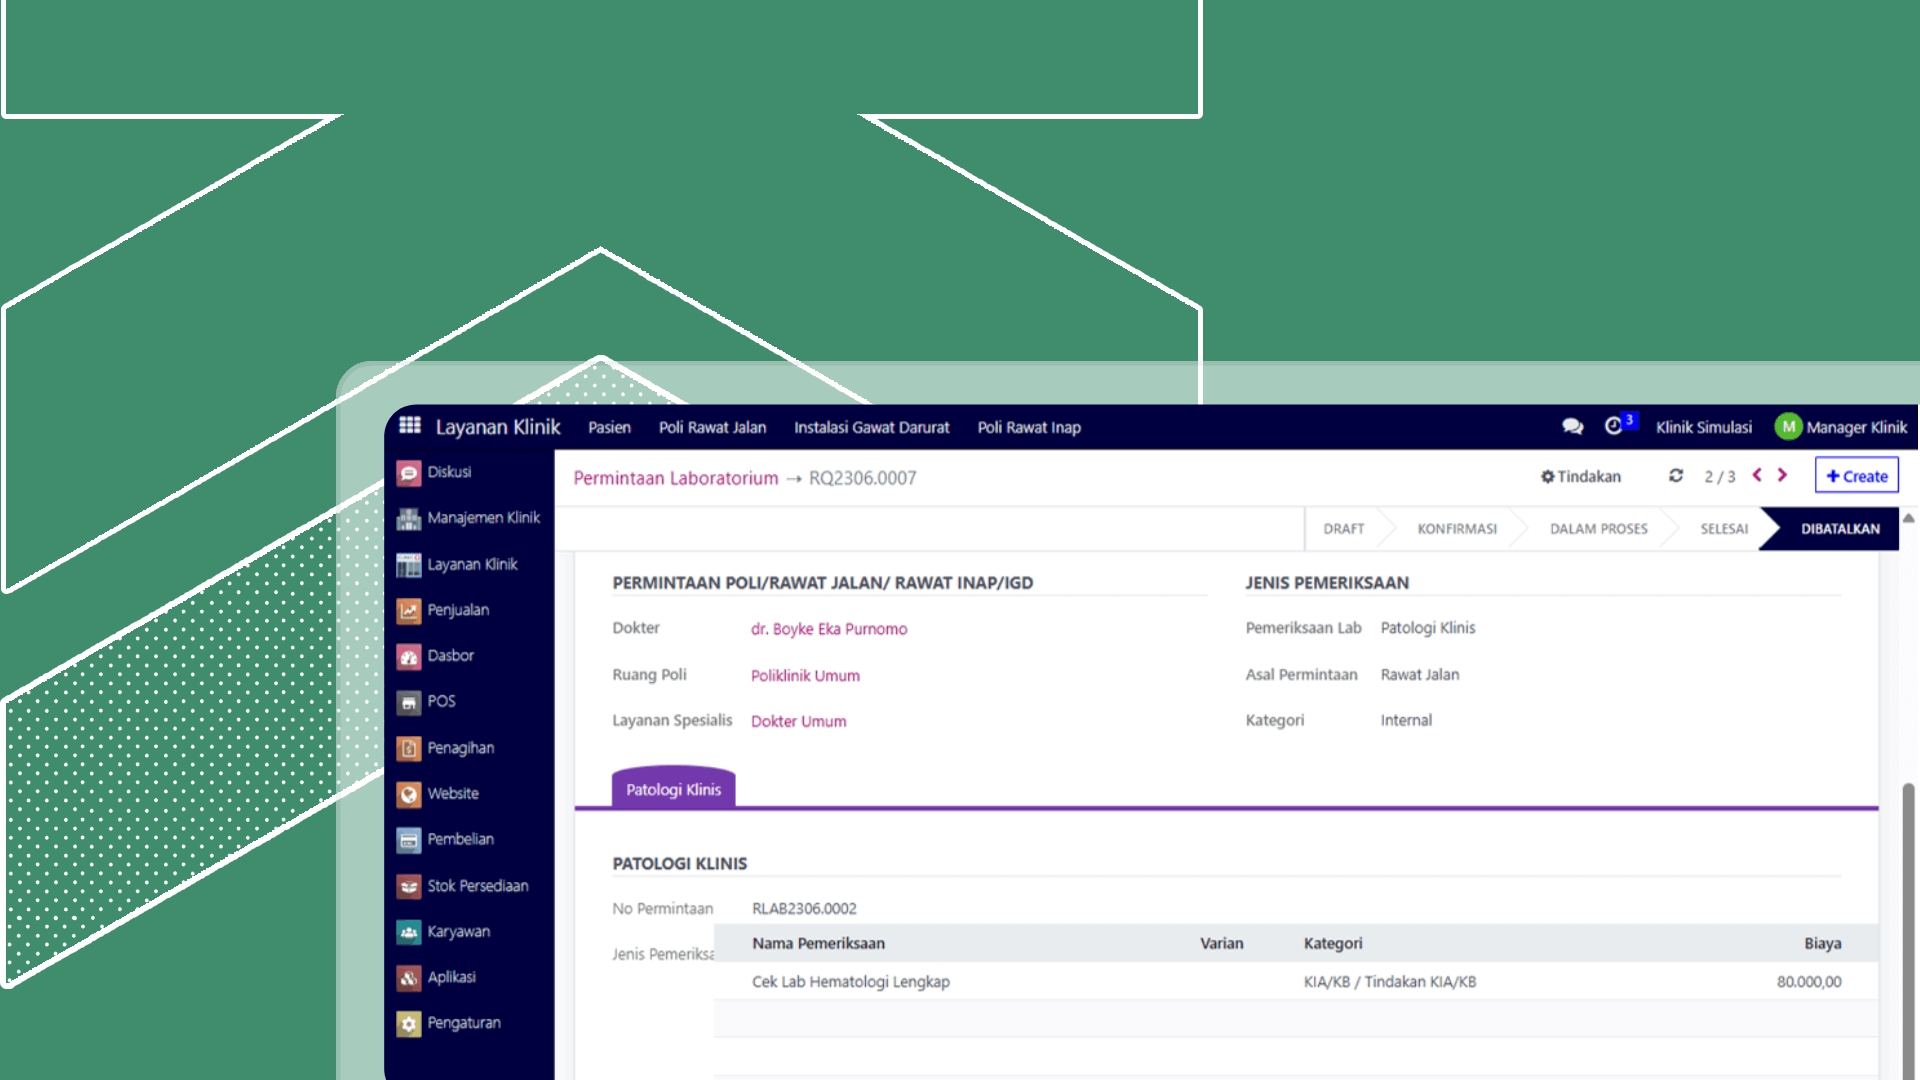This screenshot has height=1080, width=1920.
Task: Open the Manager Klinik user menu
Action: point(1841,427)
